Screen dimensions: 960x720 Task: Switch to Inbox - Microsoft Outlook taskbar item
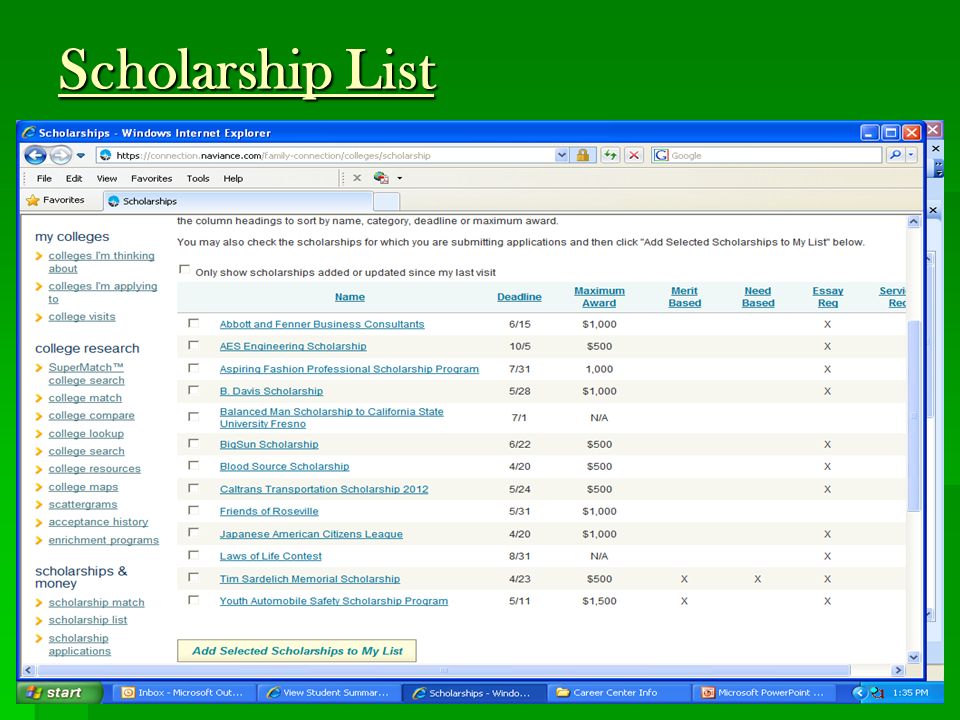(x=183, y=692)
